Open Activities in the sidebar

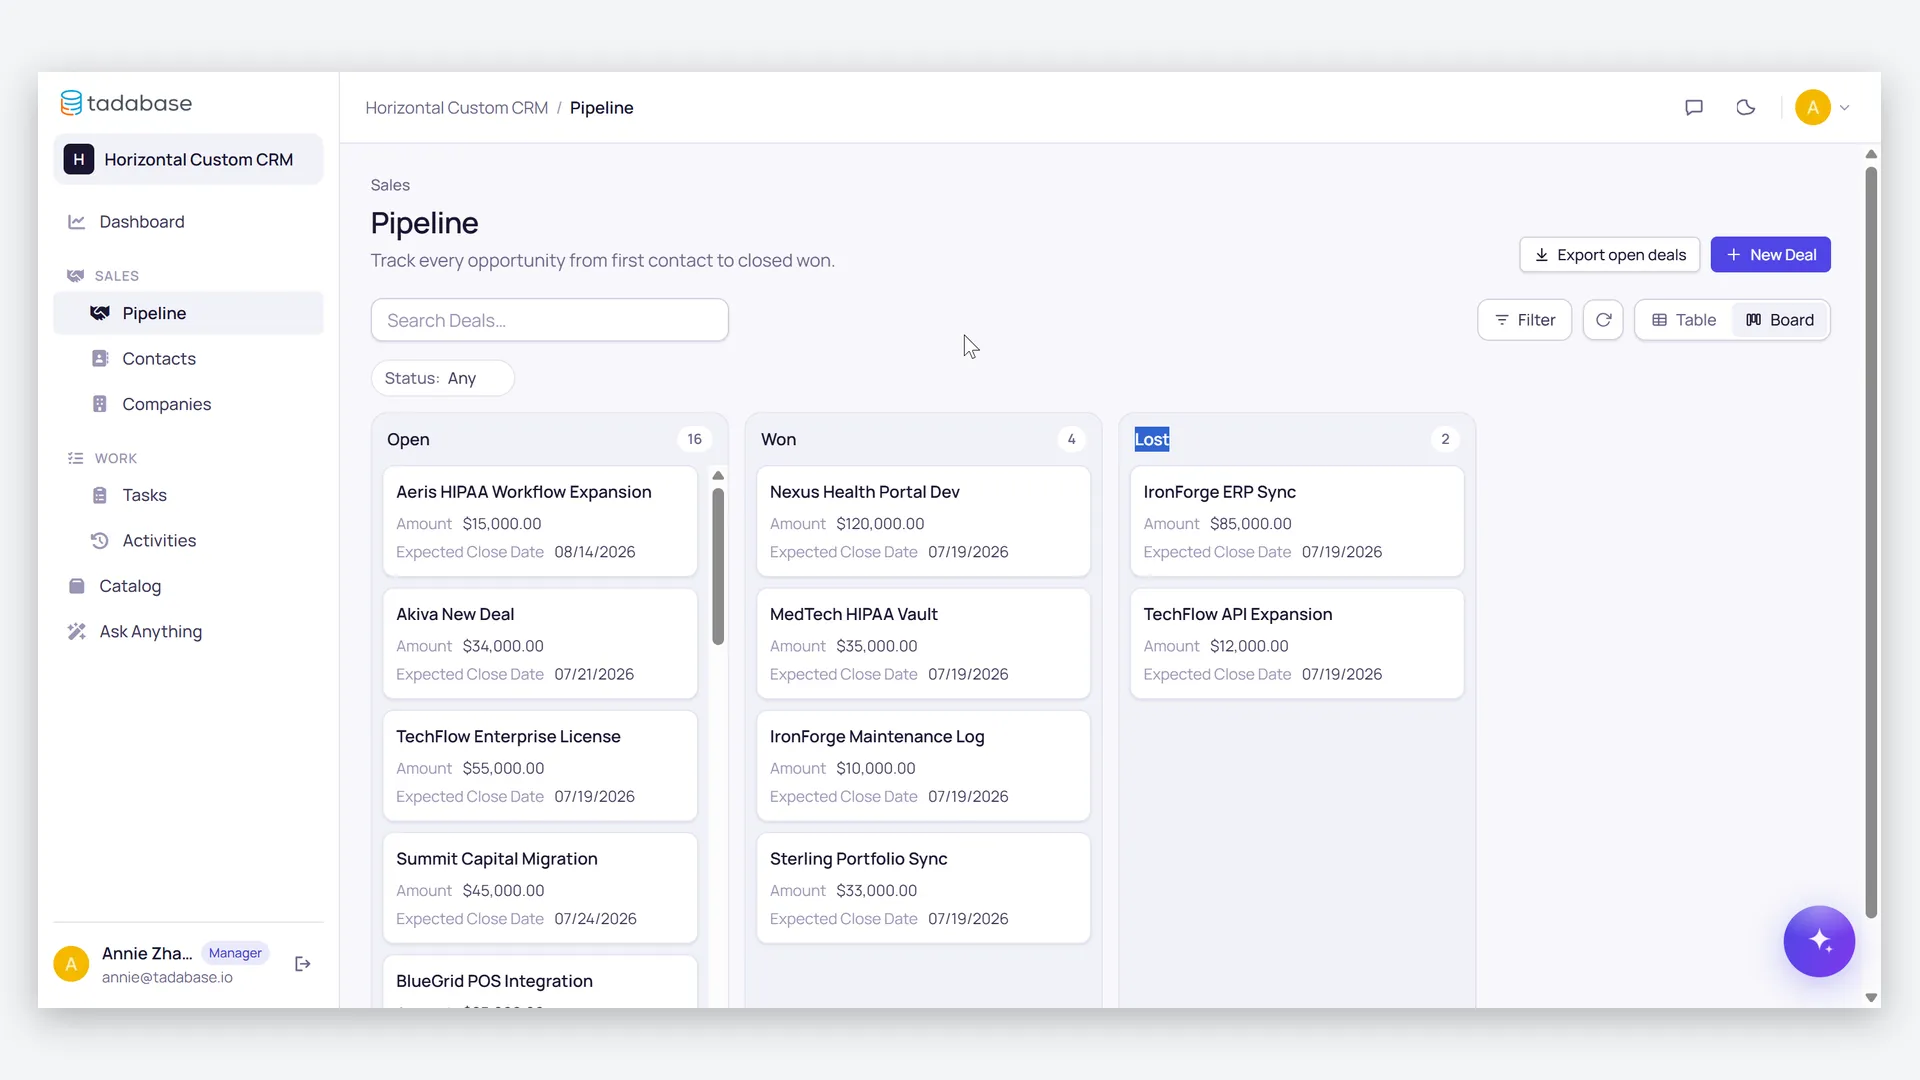pyautogui.click(x=188, y=541)
